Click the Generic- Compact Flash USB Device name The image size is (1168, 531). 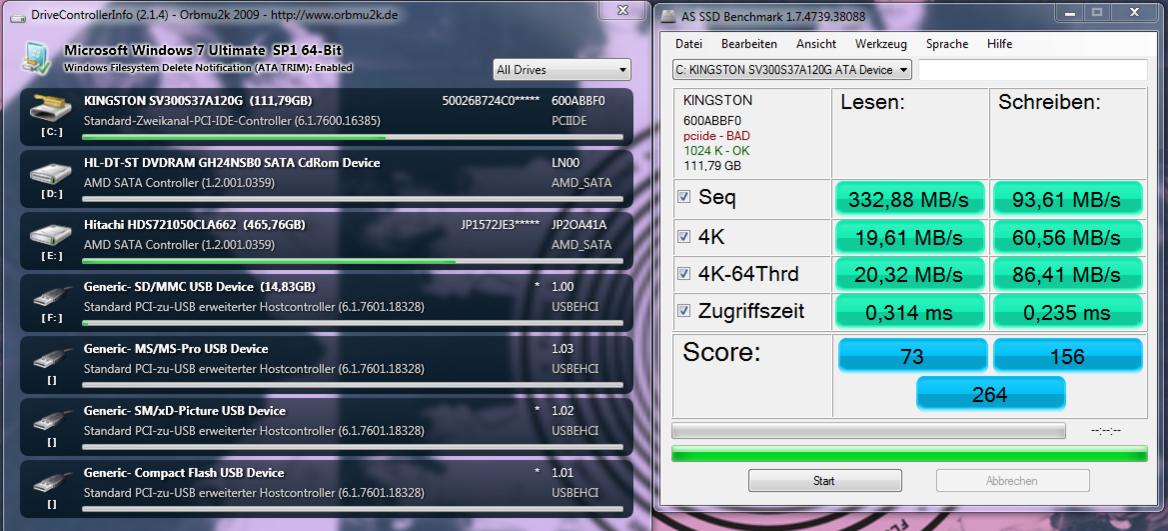(184, 472)
